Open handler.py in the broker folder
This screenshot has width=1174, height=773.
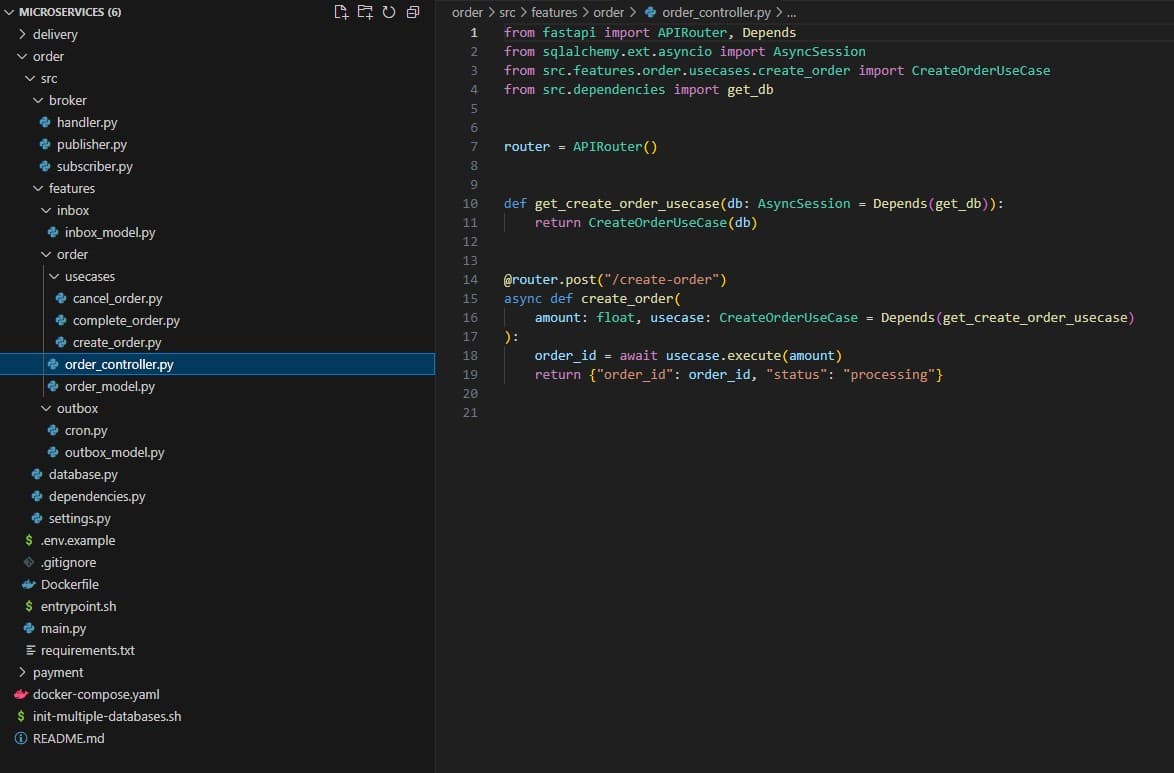pos(87,122)
